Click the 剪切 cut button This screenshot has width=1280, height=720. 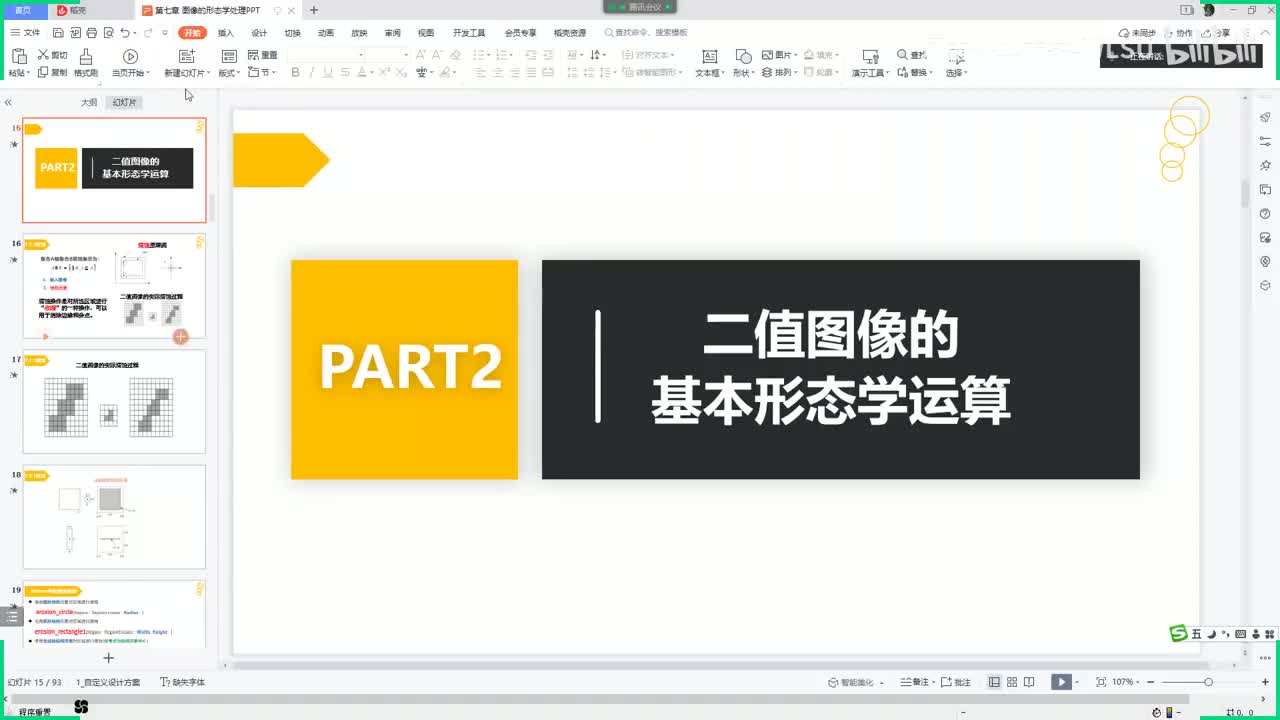click(x=52, y=55)
